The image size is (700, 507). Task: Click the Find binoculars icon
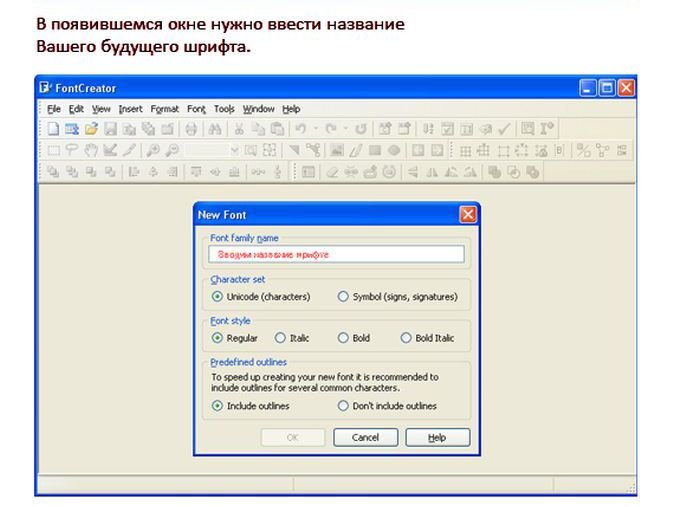point(213,129)
